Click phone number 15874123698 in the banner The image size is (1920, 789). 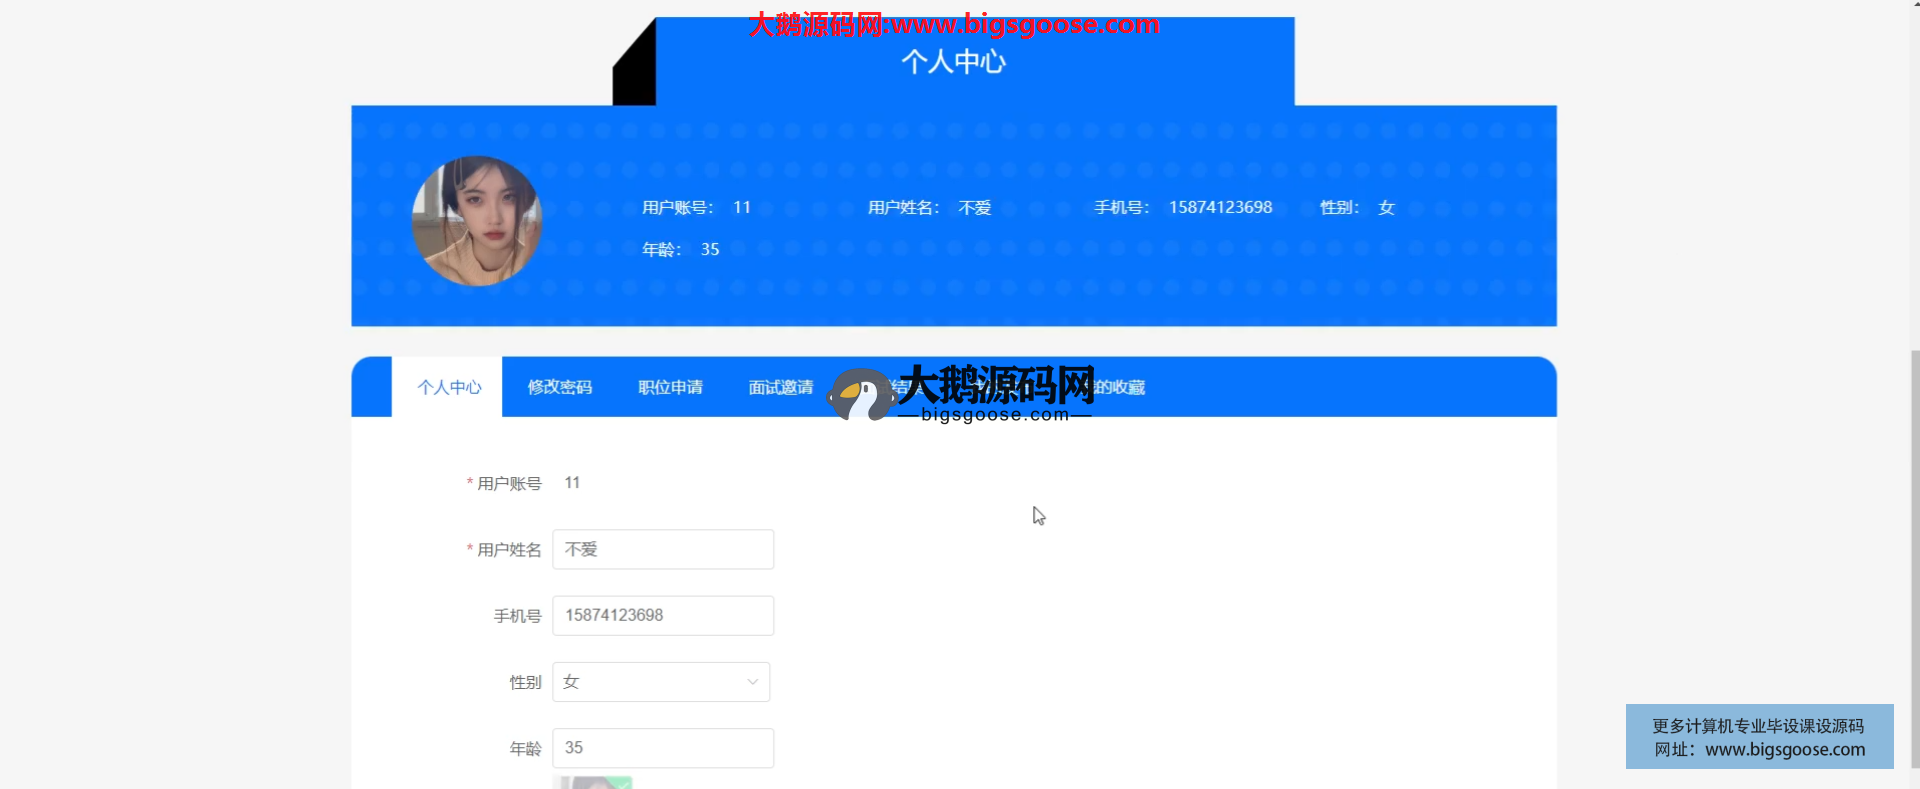1220,207
